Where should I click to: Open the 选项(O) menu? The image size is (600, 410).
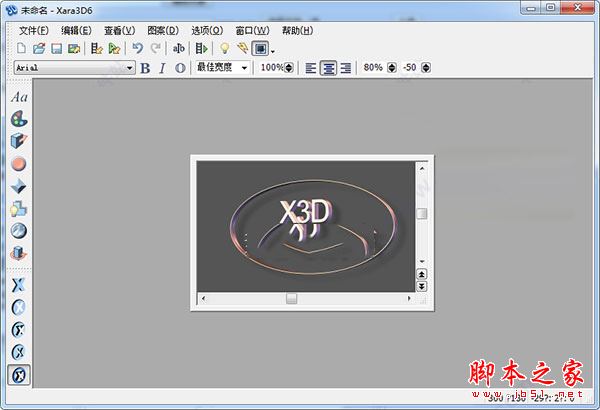coord(207,31)
